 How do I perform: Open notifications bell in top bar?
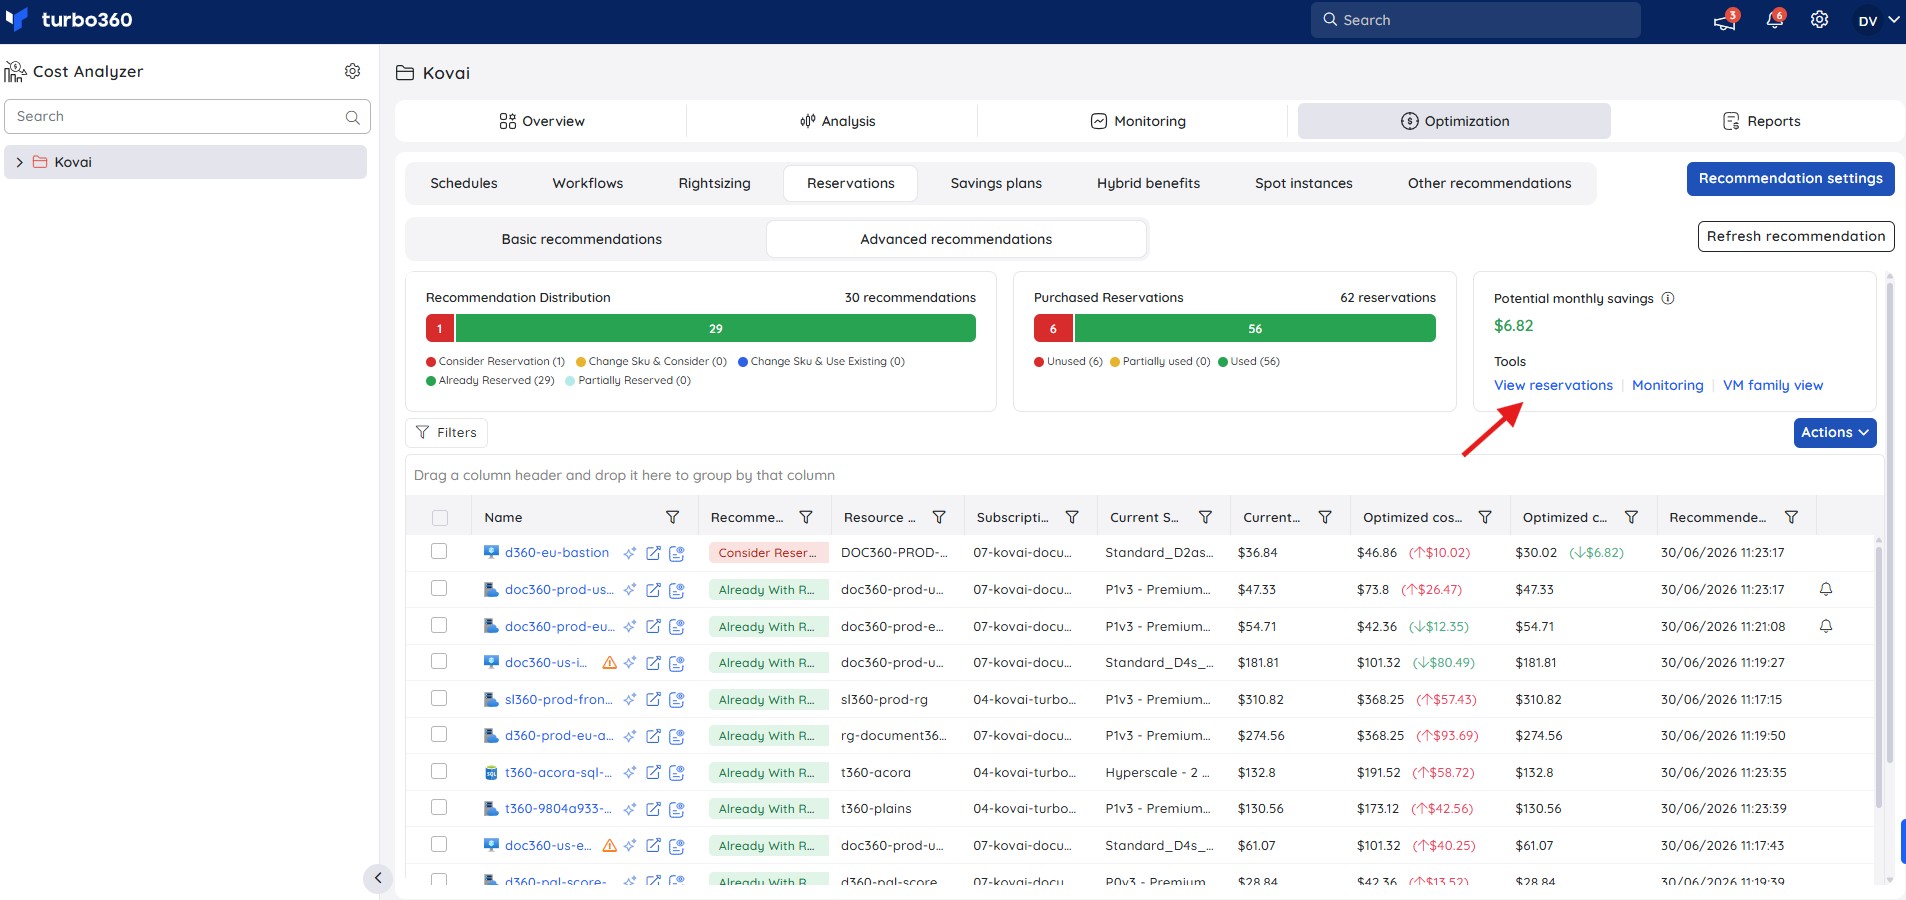click(x=1775, y=20)
